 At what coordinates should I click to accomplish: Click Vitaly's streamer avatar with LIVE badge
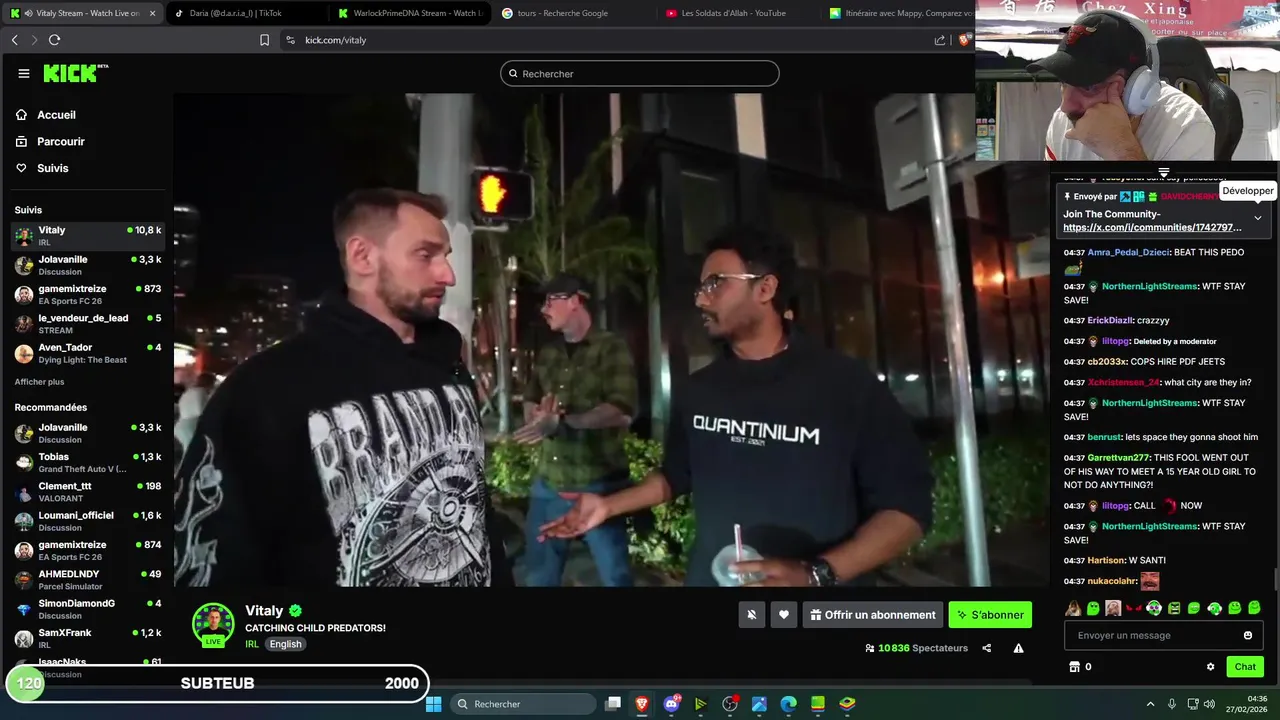click(213, 624)
